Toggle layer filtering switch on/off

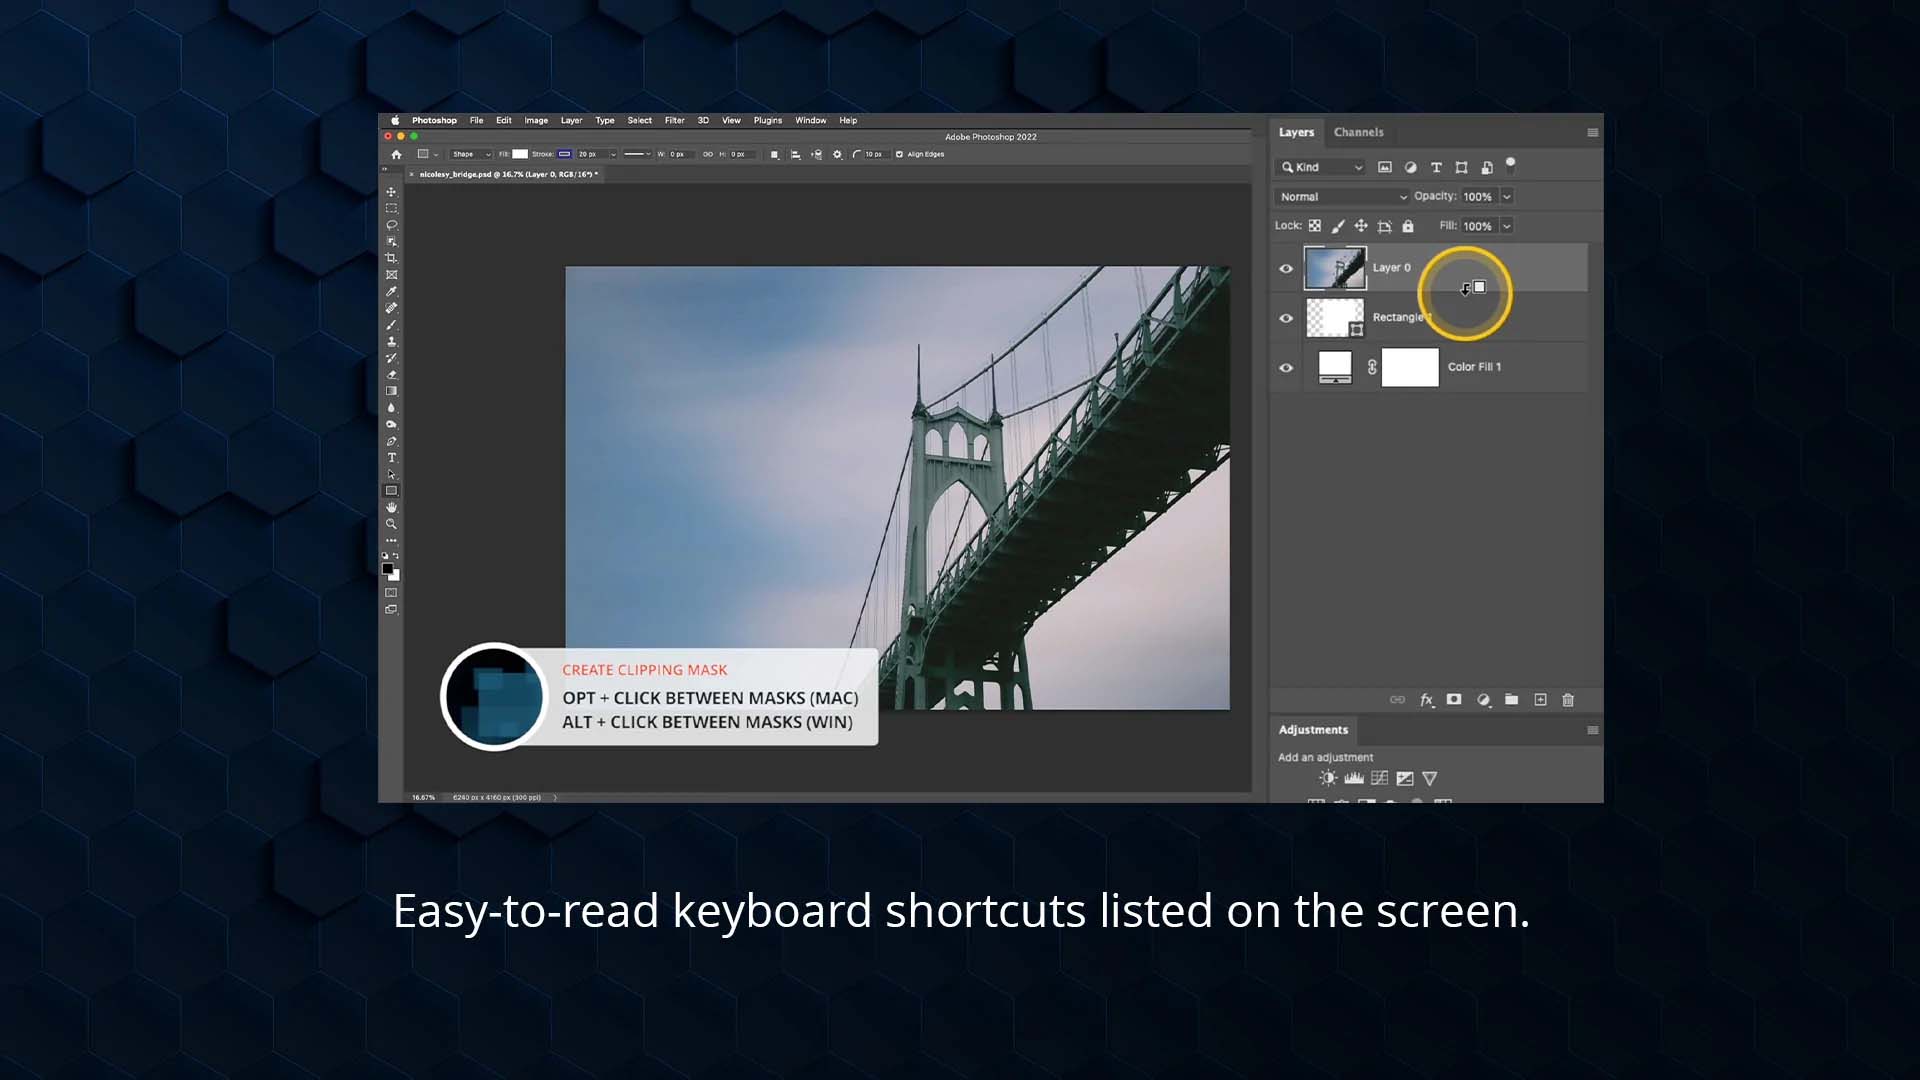[x=1511, y=165]
